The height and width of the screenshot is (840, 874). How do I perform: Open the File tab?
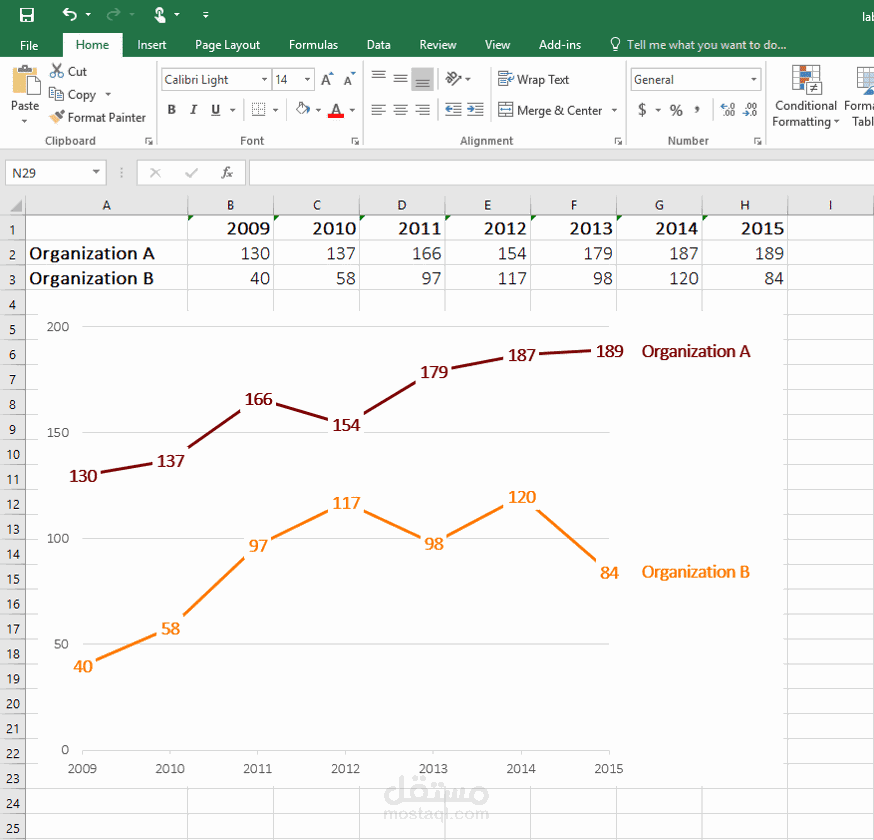pyautogui.click(x=29, y=45)
